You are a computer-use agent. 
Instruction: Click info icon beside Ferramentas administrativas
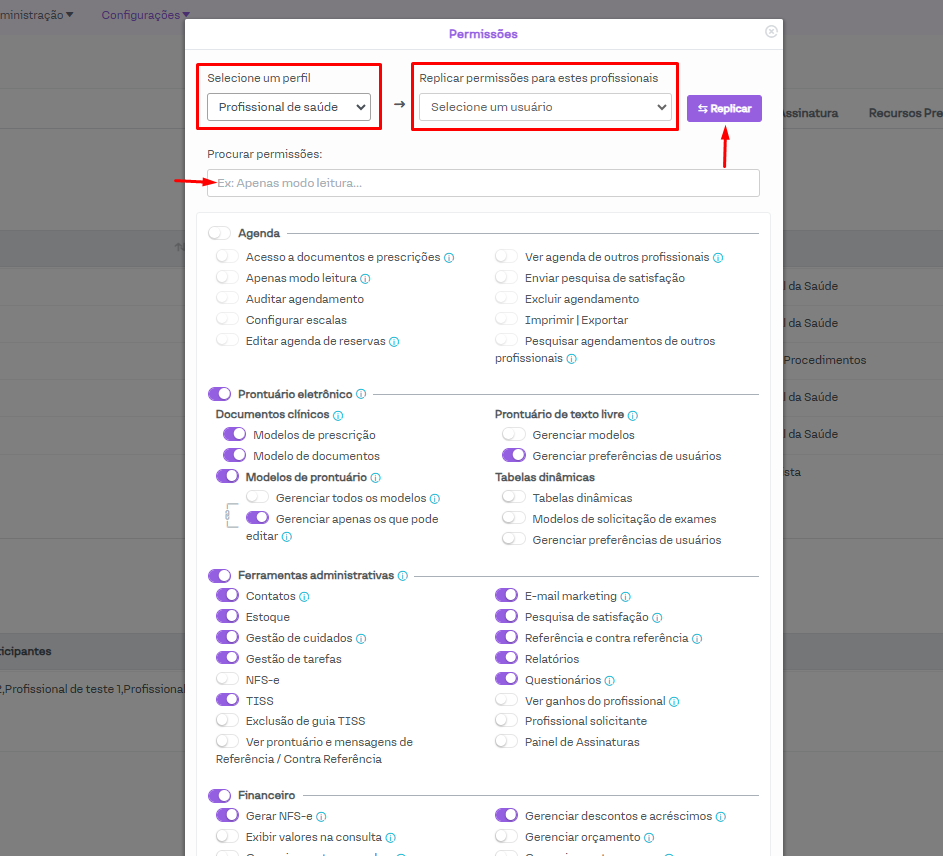[x=402, y=576]
